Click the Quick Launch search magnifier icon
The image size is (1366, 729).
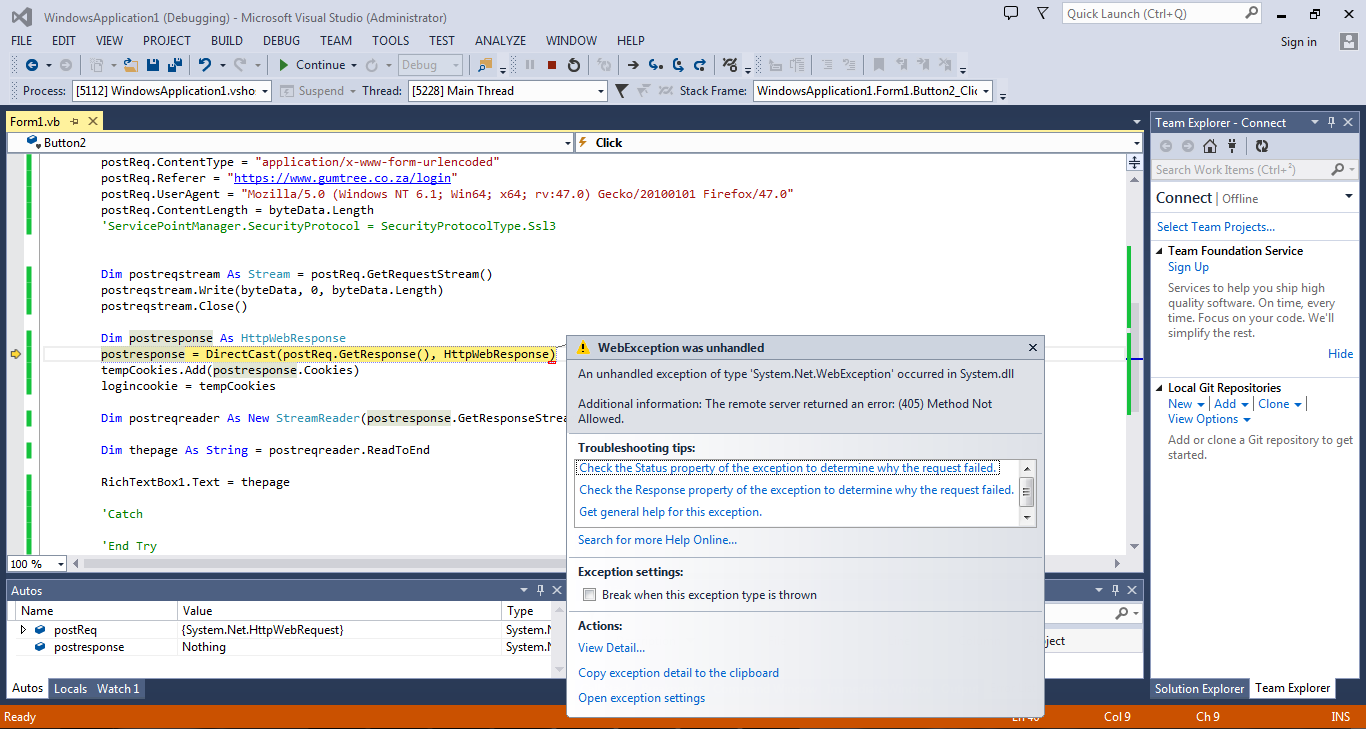pyautogui.click(x=1252, y=13)
